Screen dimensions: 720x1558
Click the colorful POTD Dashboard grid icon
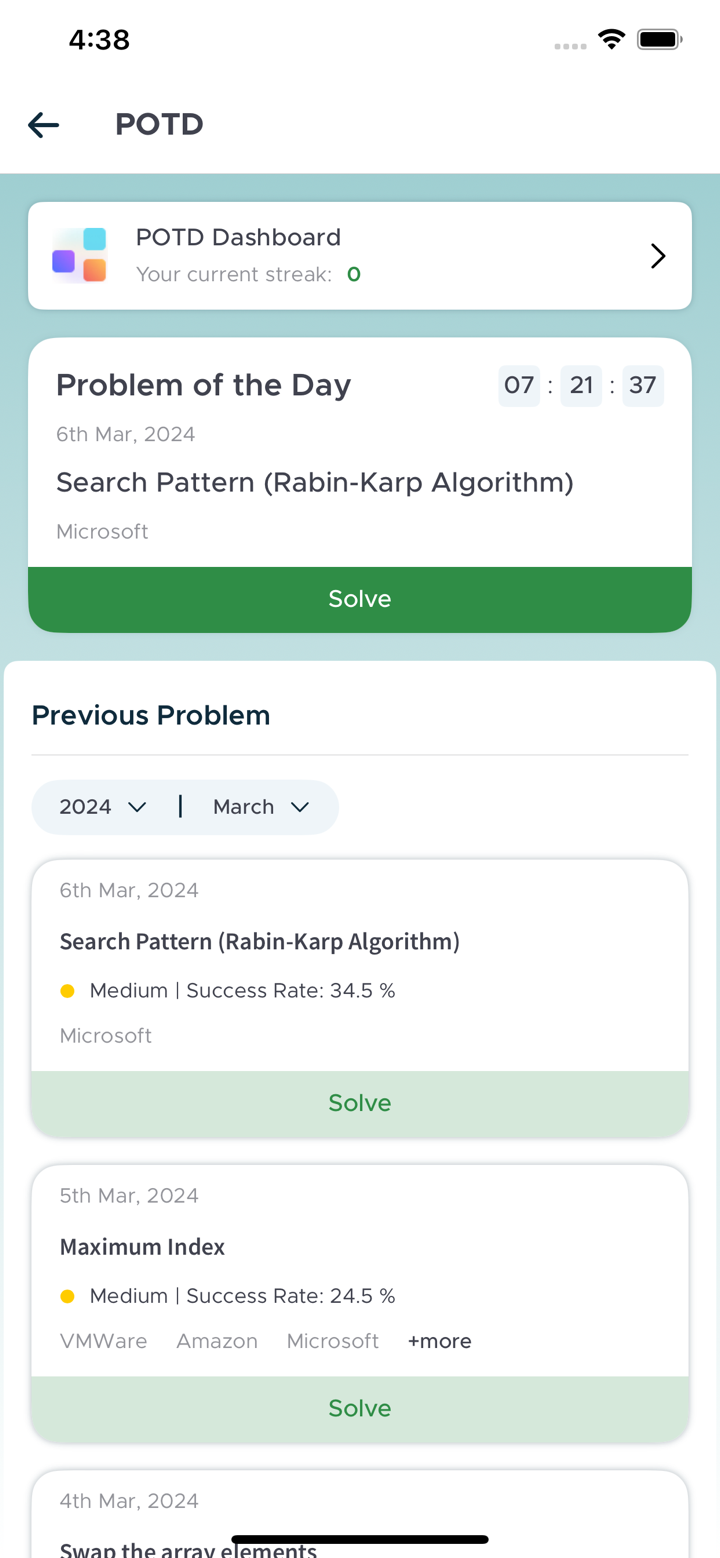tap(79, 255)
